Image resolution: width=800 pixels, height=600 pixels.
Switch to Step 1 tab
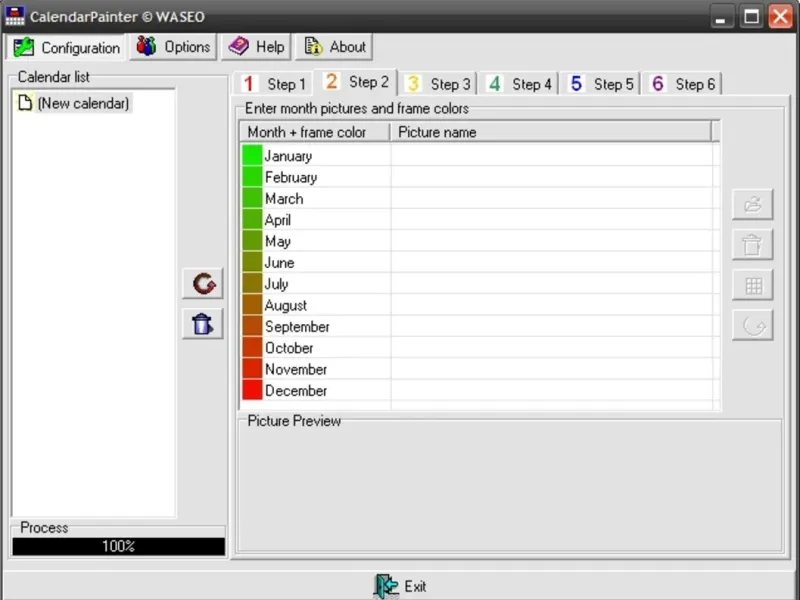273,84
